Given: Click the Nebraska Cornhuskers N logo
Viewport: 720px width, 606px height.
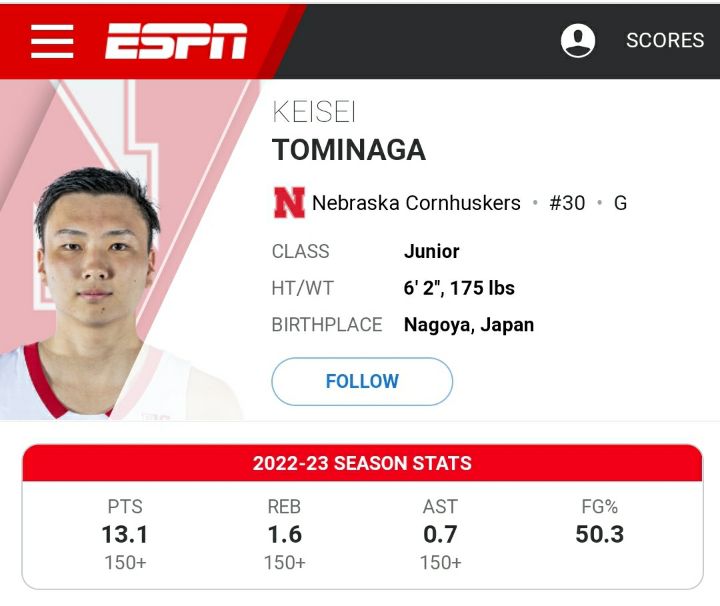Looking at the screenshot, I should pos(289,202).
